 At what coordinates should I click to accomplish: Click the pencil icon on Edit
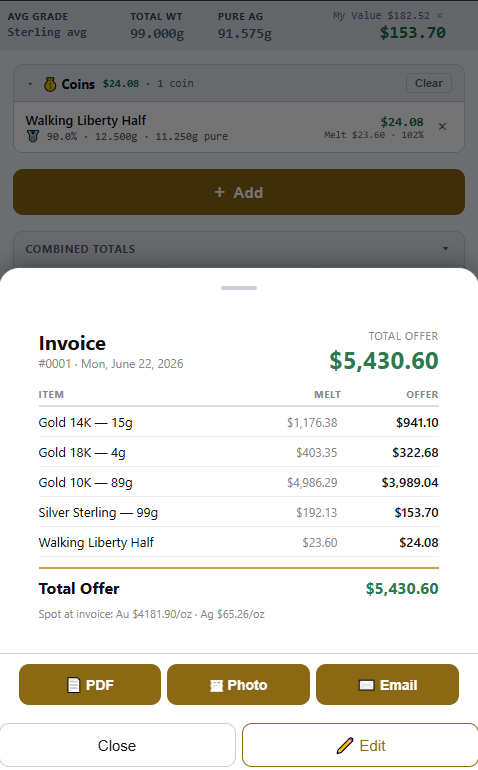(x=345, y=745)
